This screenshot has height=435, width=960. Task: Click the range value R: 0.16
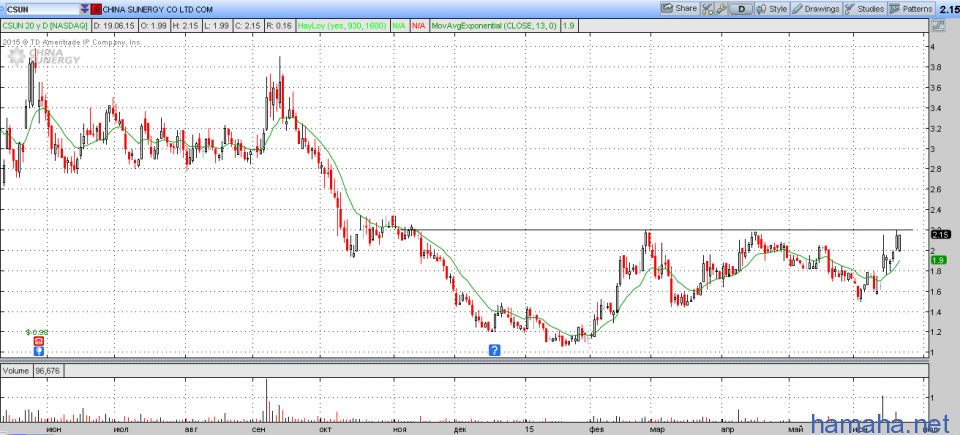click(x=279, y=26)
